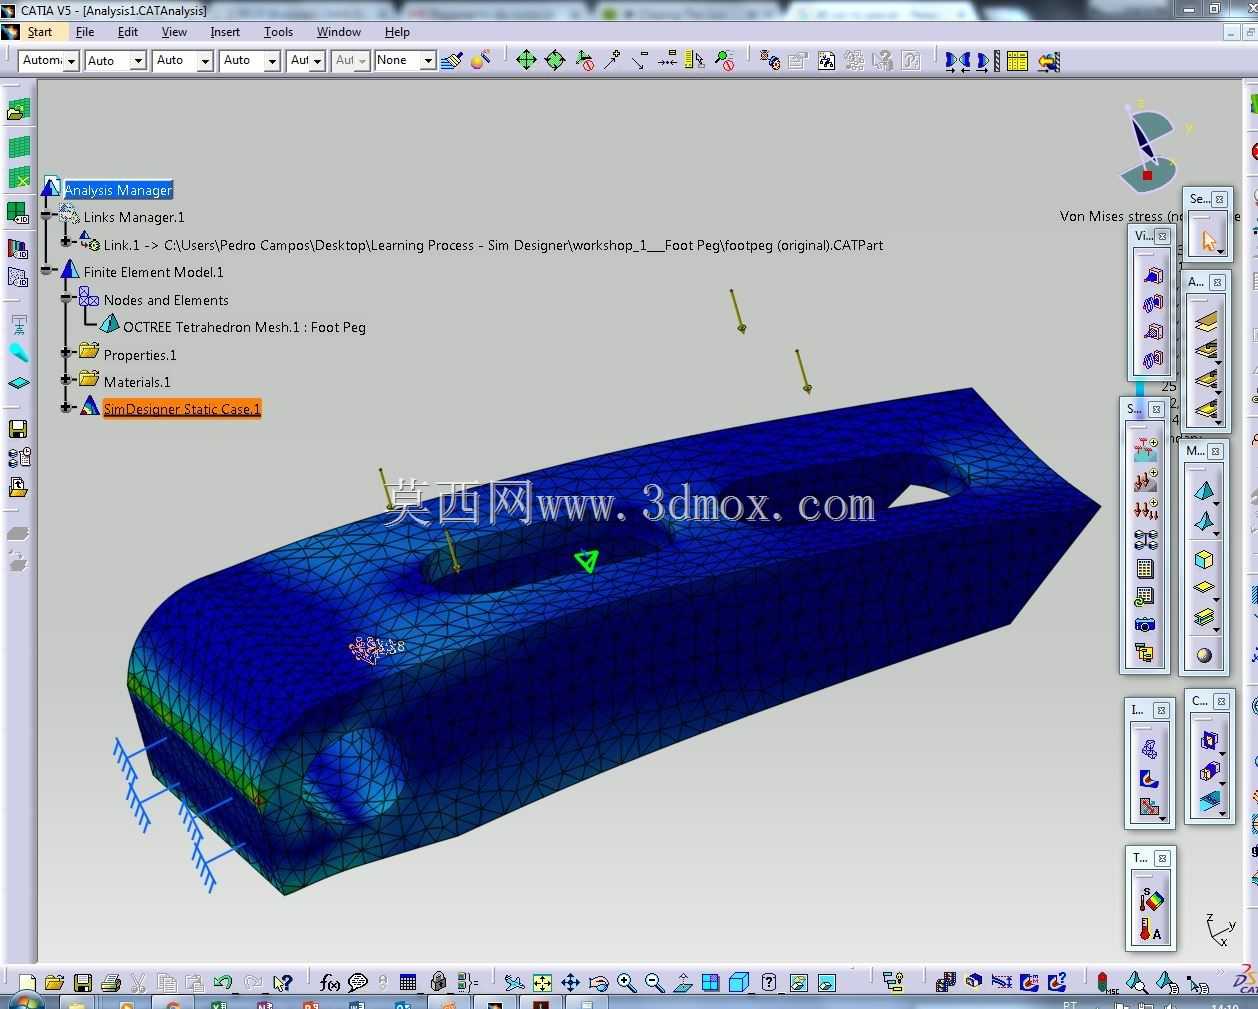Image resolution: width=1258 pixels, height=1009 pixels.
Task: Expand the Properties.1 folder
Action: coord(67,352)
